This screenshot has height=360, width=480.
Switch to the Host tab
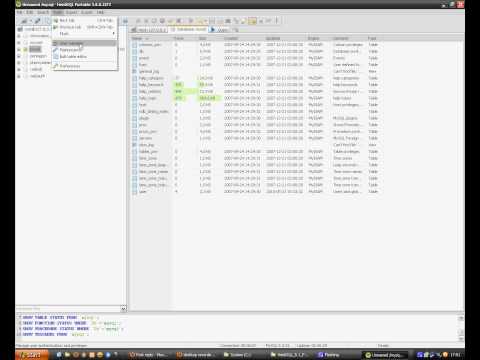pos(149,30)
